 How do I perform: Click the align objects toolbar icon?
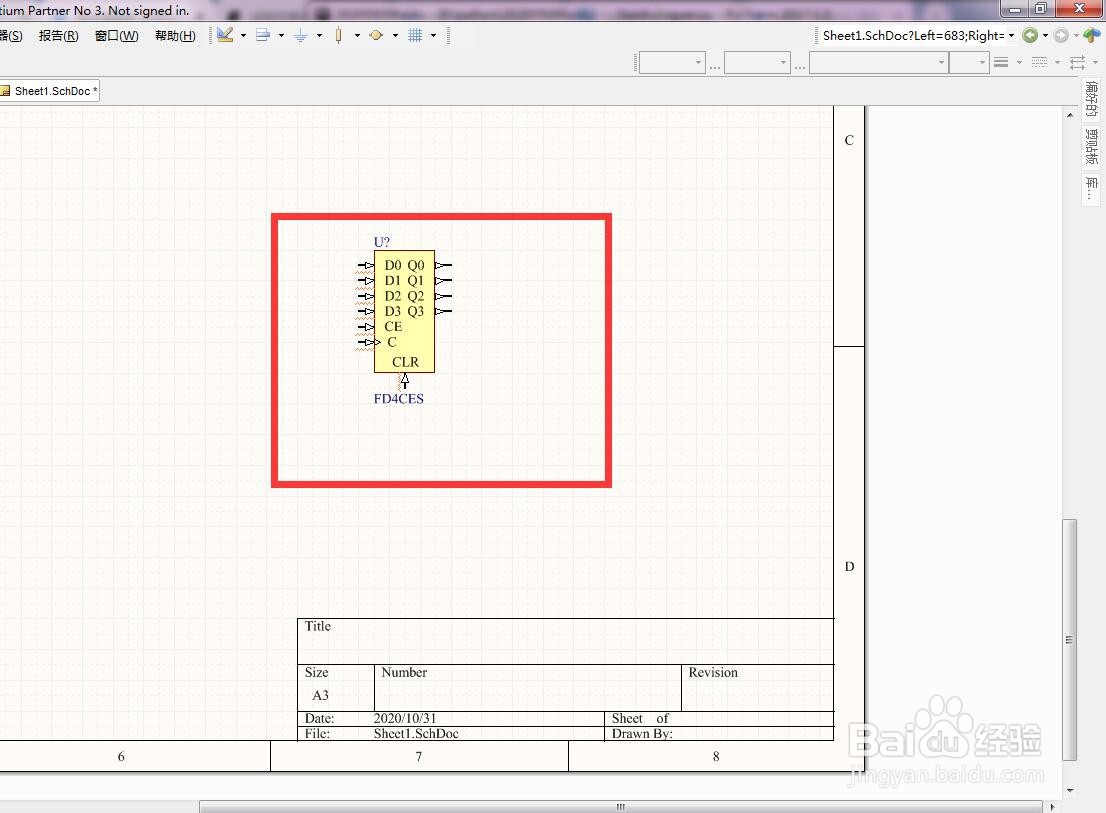pos(263,35)
